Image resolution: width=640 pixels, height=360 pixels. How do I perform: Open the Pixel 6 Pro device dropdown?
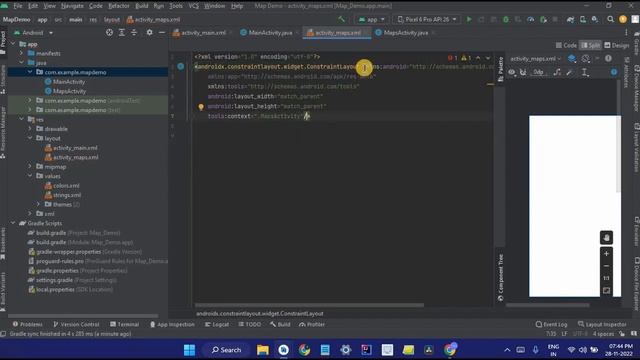tap(427, 19)
